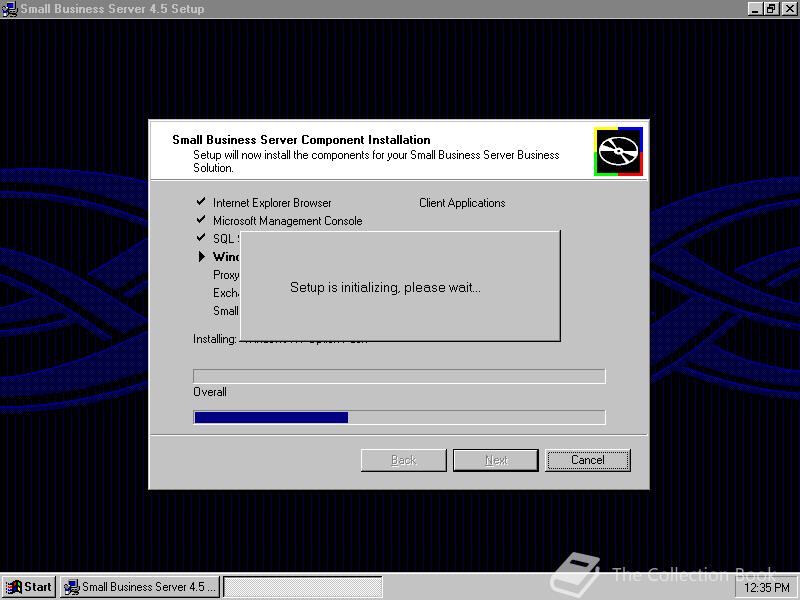Click the checkmark beside Microsoft Management Console

(x=201, y=219)
